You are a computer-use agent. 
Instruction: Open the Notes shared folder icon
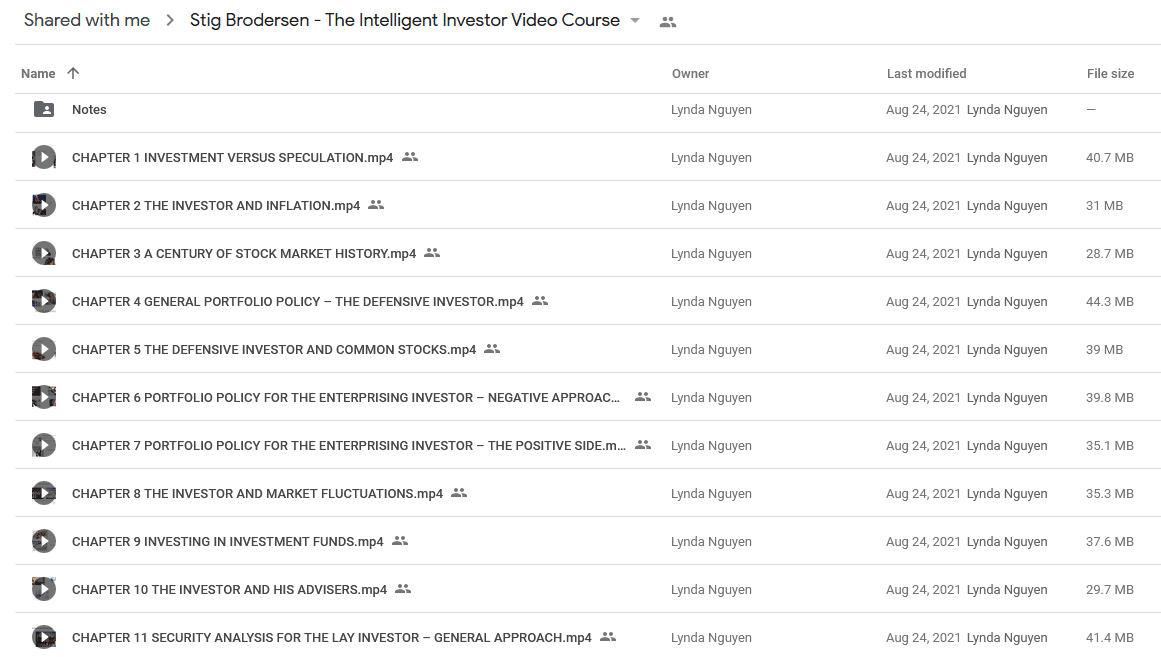tap(44, 110)
